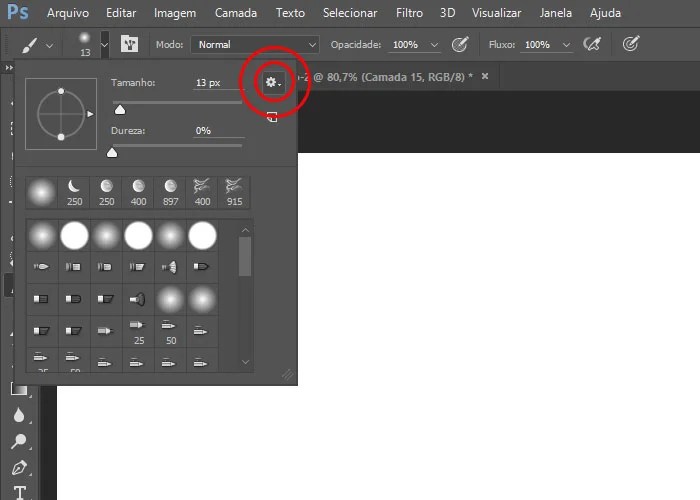The height and width of the screenshot is (500, 700).
Task: Toggle pressure for opacity icon
Action: pos(460,44)
